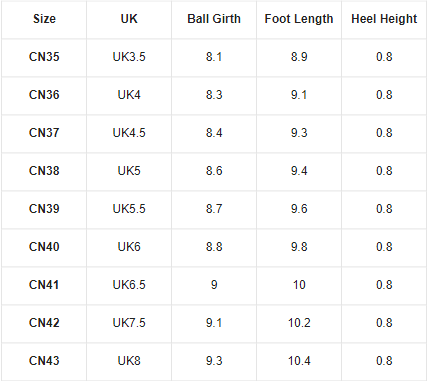Click the Size column header
The width and height of the screenshot is (428, 381).
pyautogui.click(x=44, y=19)
